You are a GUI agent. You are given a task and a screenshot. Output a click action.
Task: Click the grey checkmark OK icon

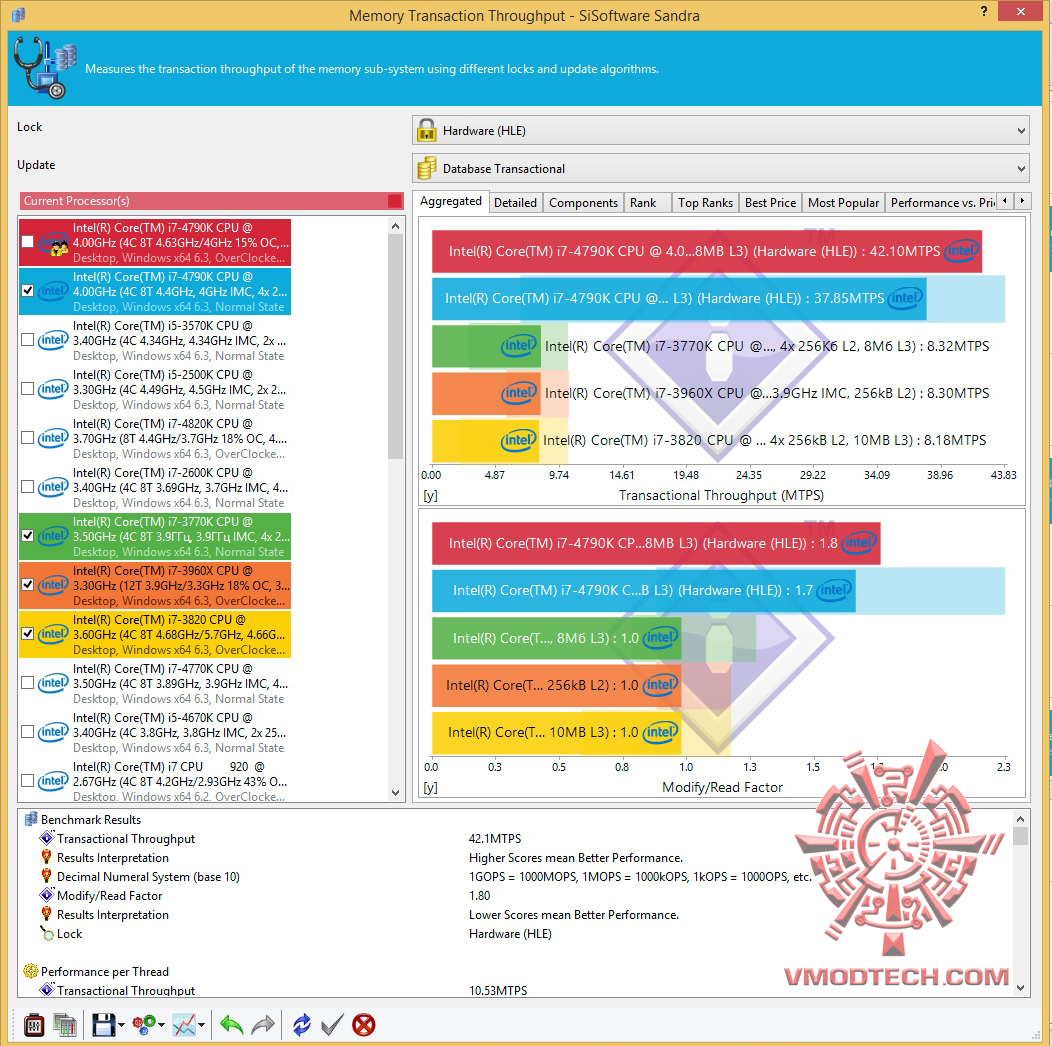(332, 1025)
